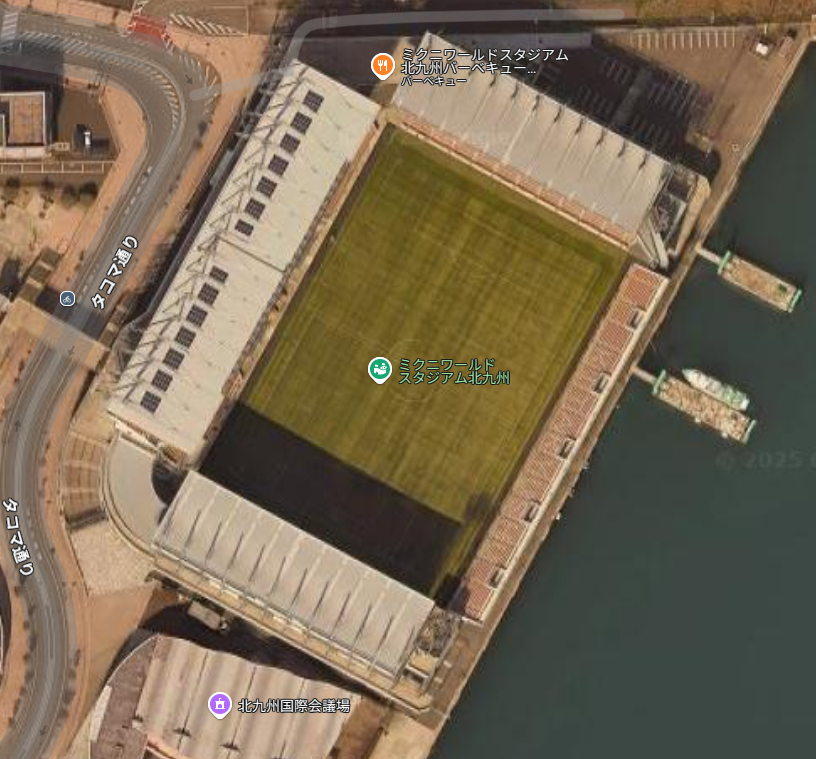This screenshot has width=816, height=759.
Task: Open the purple convention center pin
Action: tap(220, 705)
